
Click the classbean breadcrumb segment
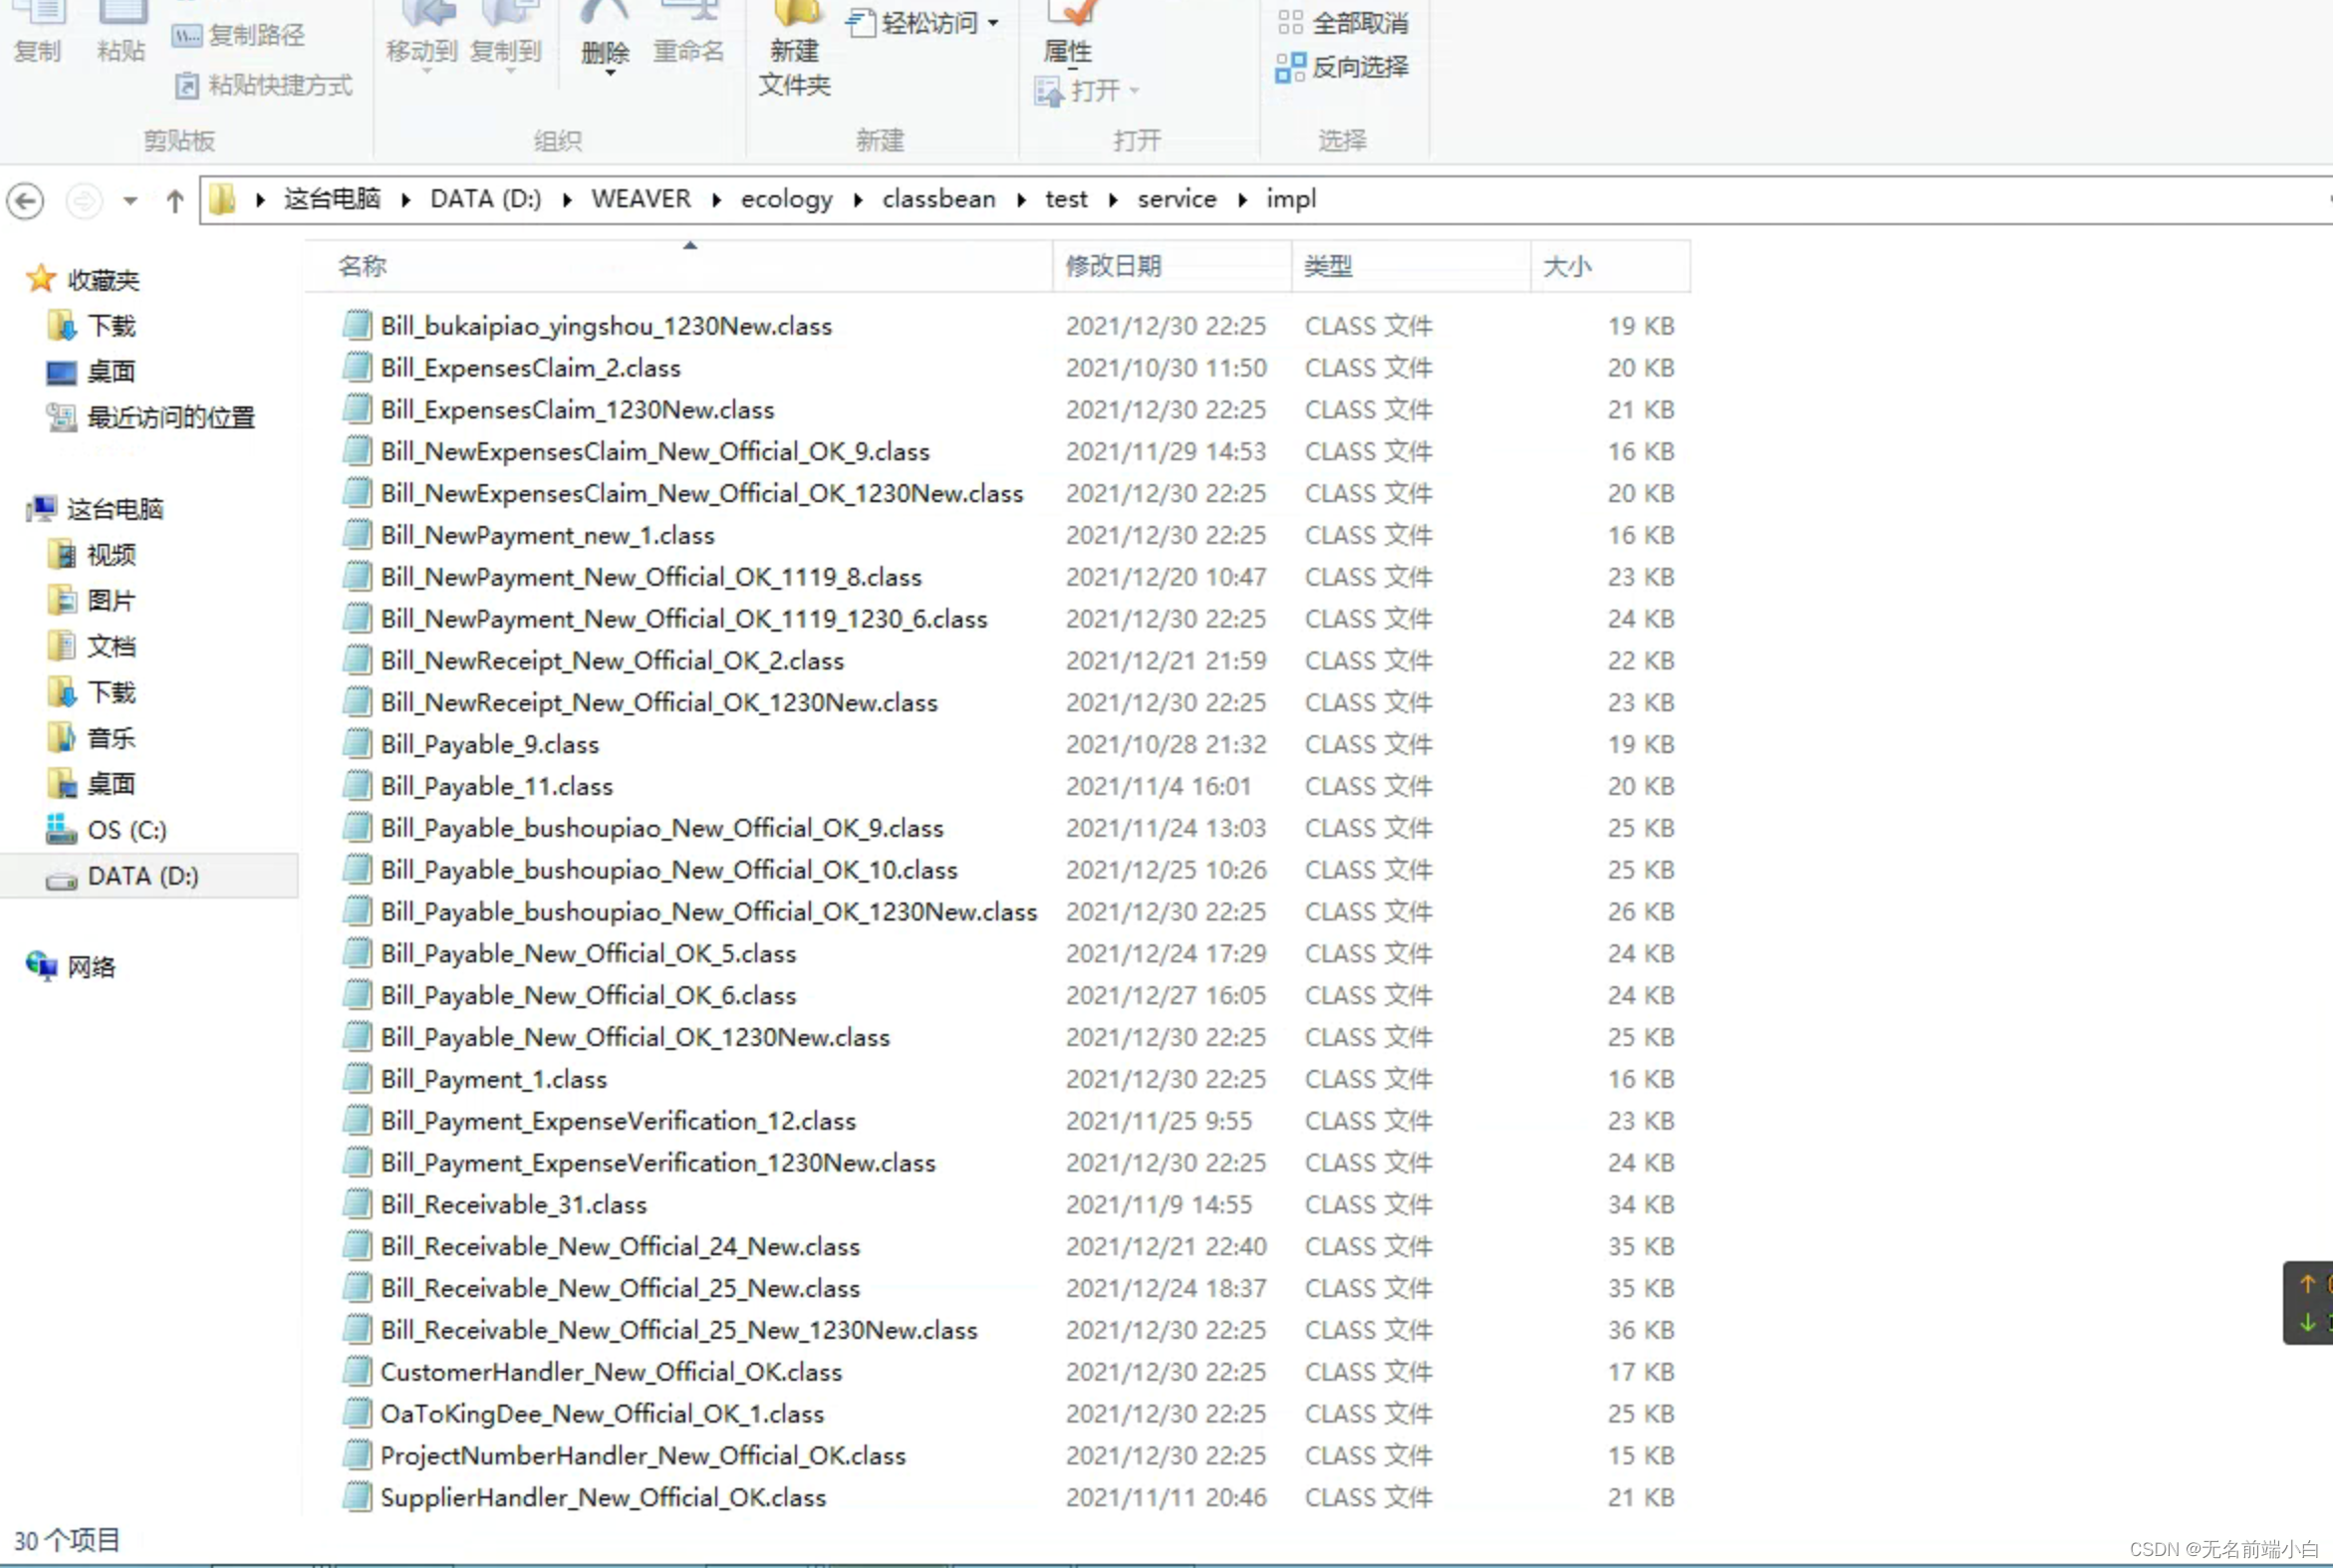938,200
